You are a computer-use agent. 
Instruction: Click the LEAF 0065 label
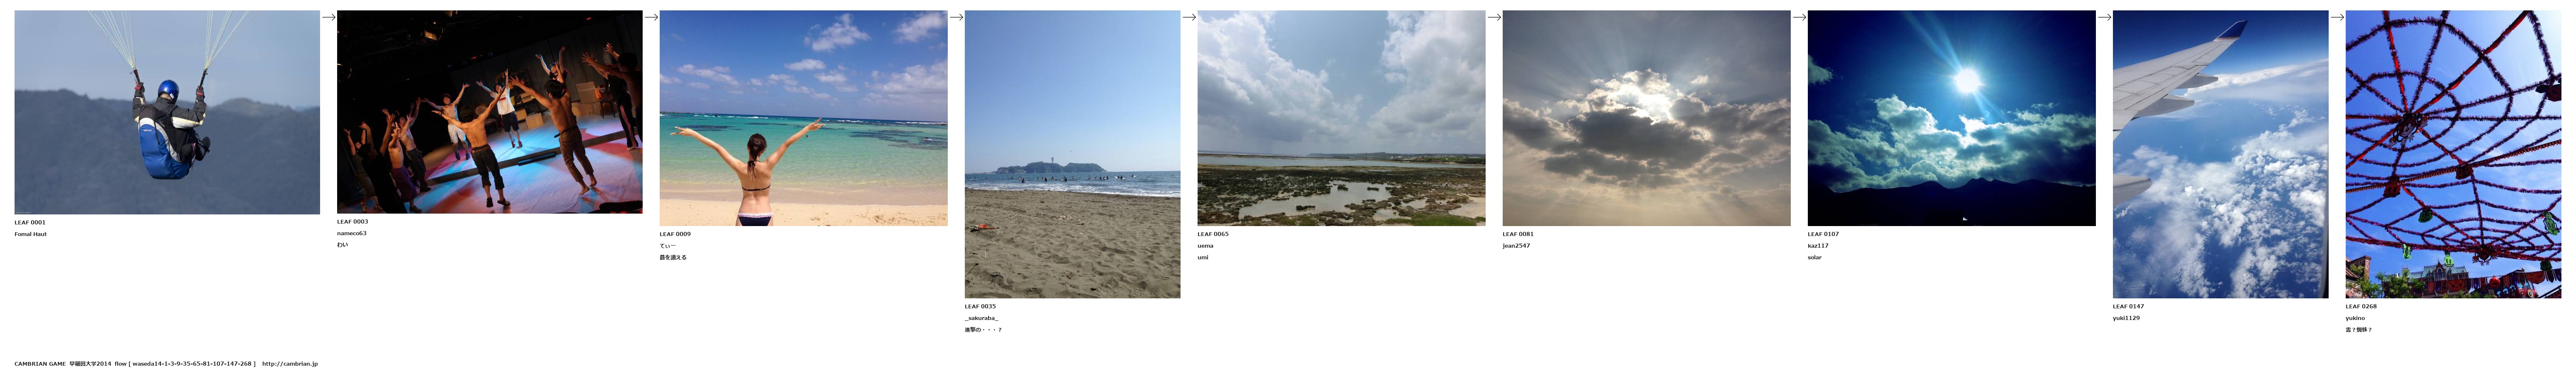tap(1213, 234)
